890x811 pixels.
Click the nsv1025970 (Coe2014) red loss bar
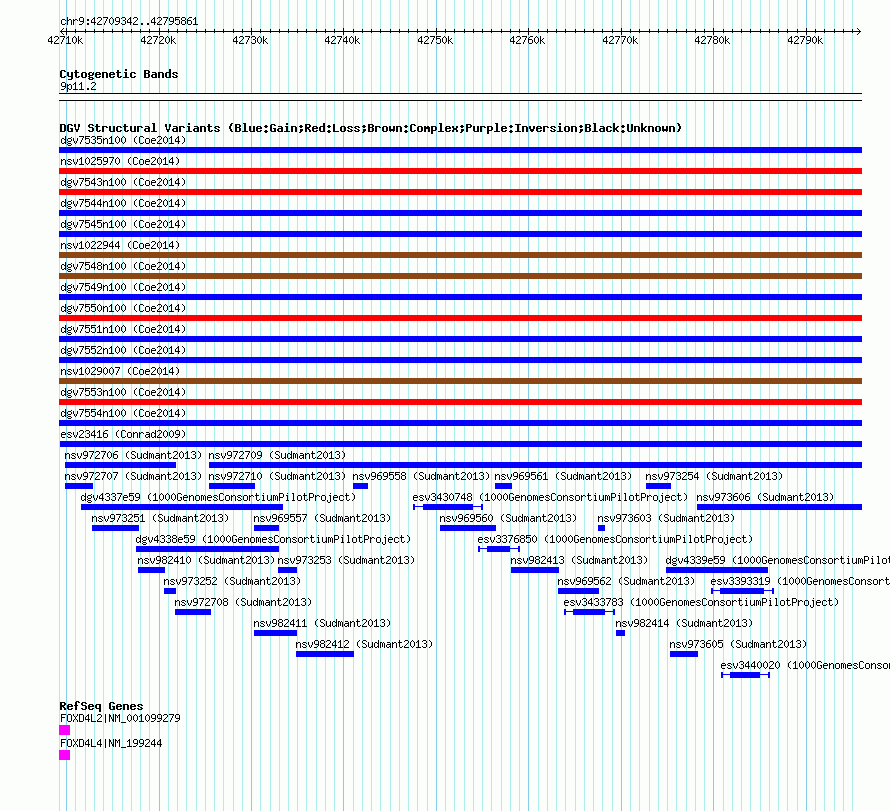click(460, 171)
